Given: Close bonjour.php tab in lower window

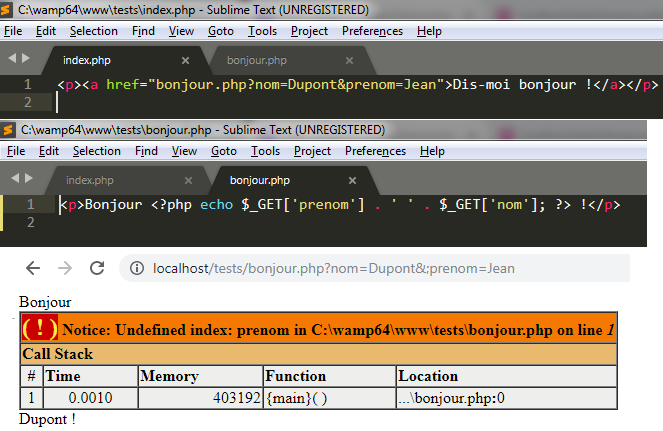Looking at the screenshot, I should [x=352, y=181].
